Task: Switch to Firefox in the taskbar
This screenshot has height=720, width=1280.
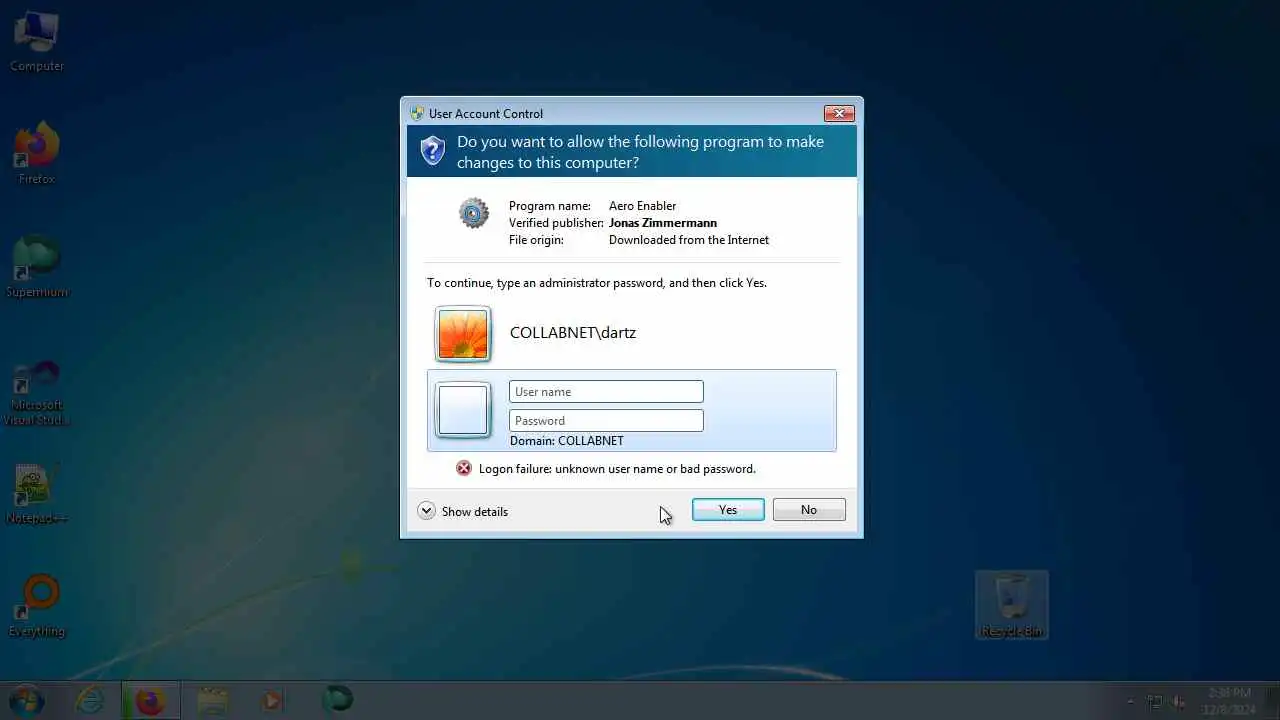Action: click(151, 700)
